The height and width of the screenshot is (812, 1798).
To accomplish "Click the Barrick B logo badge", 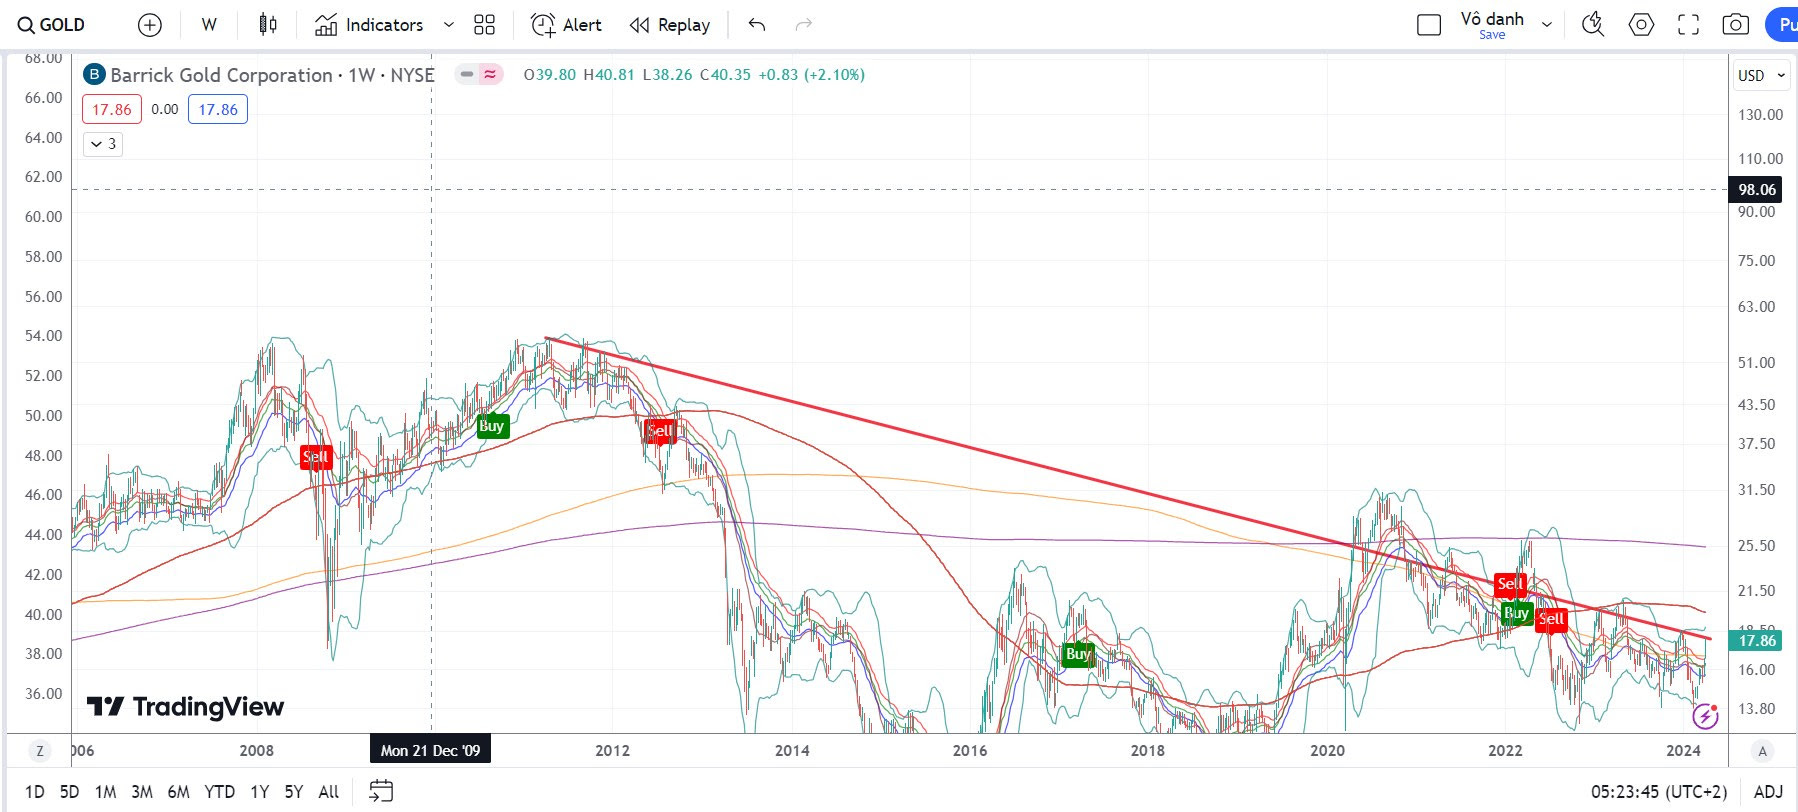I will (x=94, y=75).
